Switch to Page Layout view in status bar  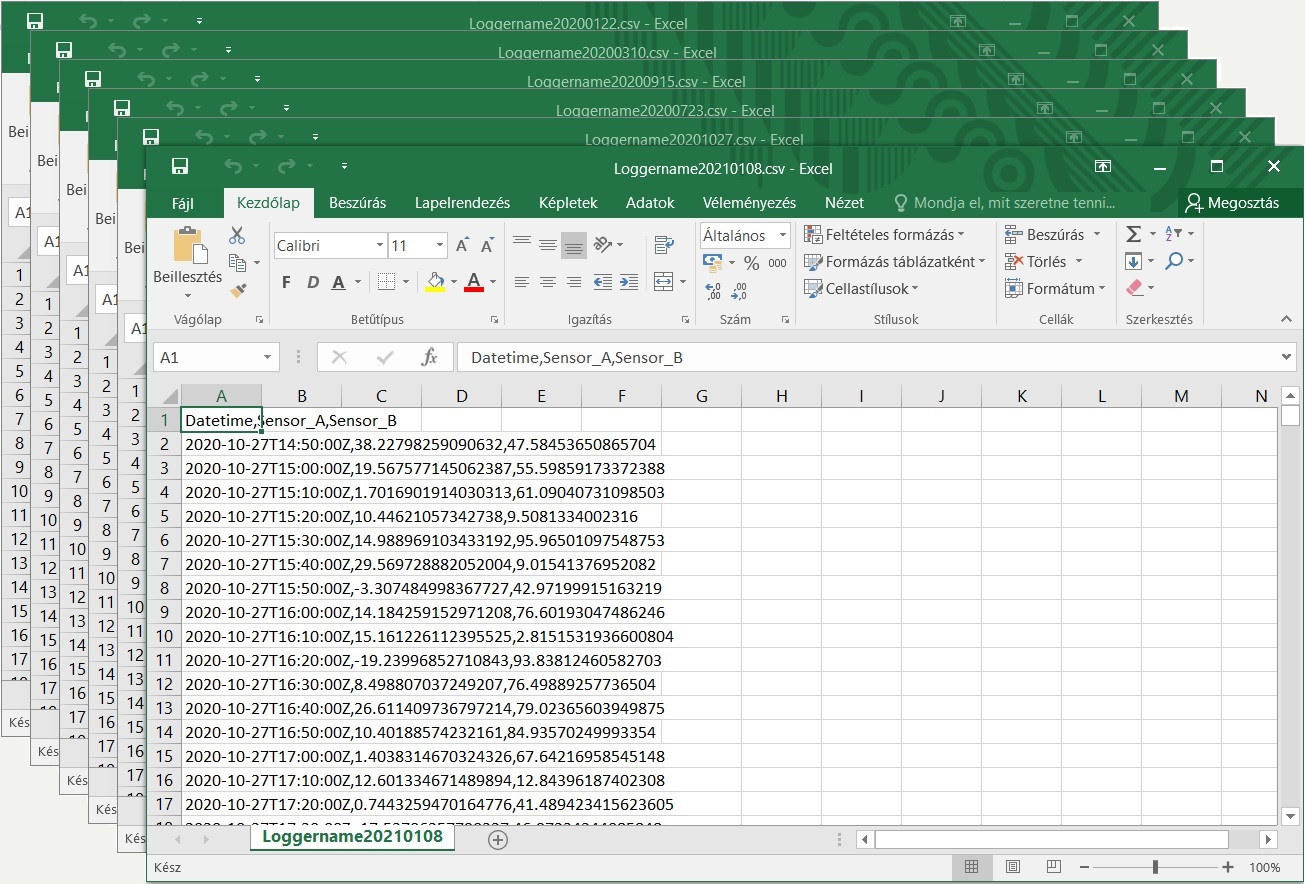click(1012, 867)
